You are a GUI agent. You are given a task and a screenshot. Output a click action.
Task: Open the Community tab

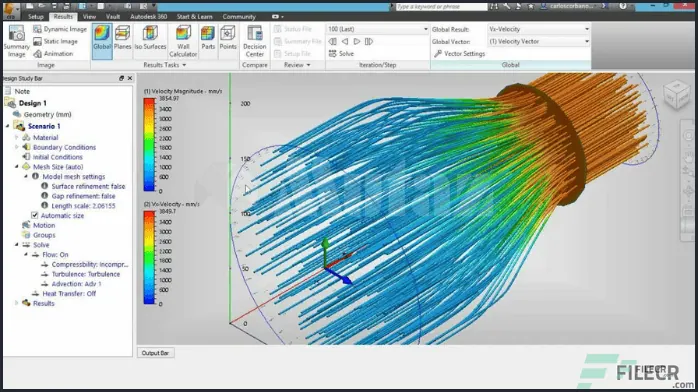pyautogui.click(x=239, y=16)
